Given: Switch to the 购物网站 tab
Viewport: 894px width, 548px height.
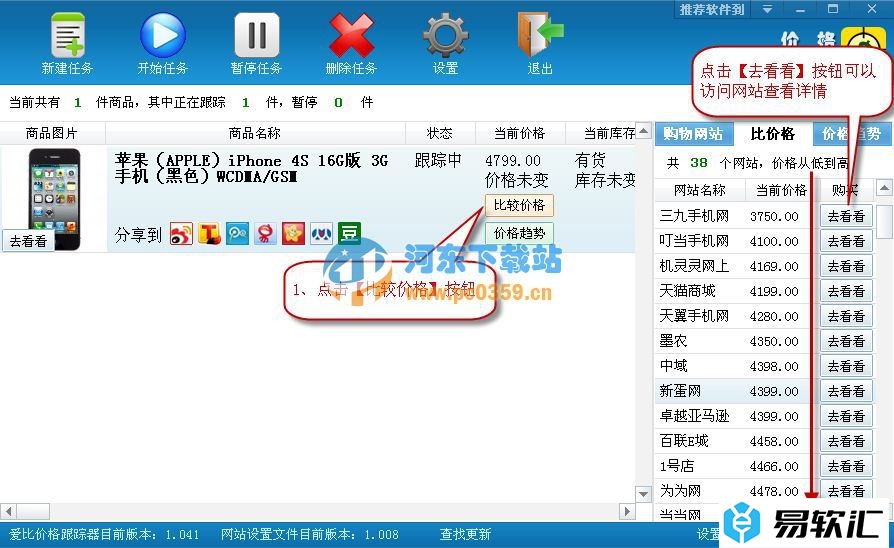Looking at the screenshot, I should 693,133.
